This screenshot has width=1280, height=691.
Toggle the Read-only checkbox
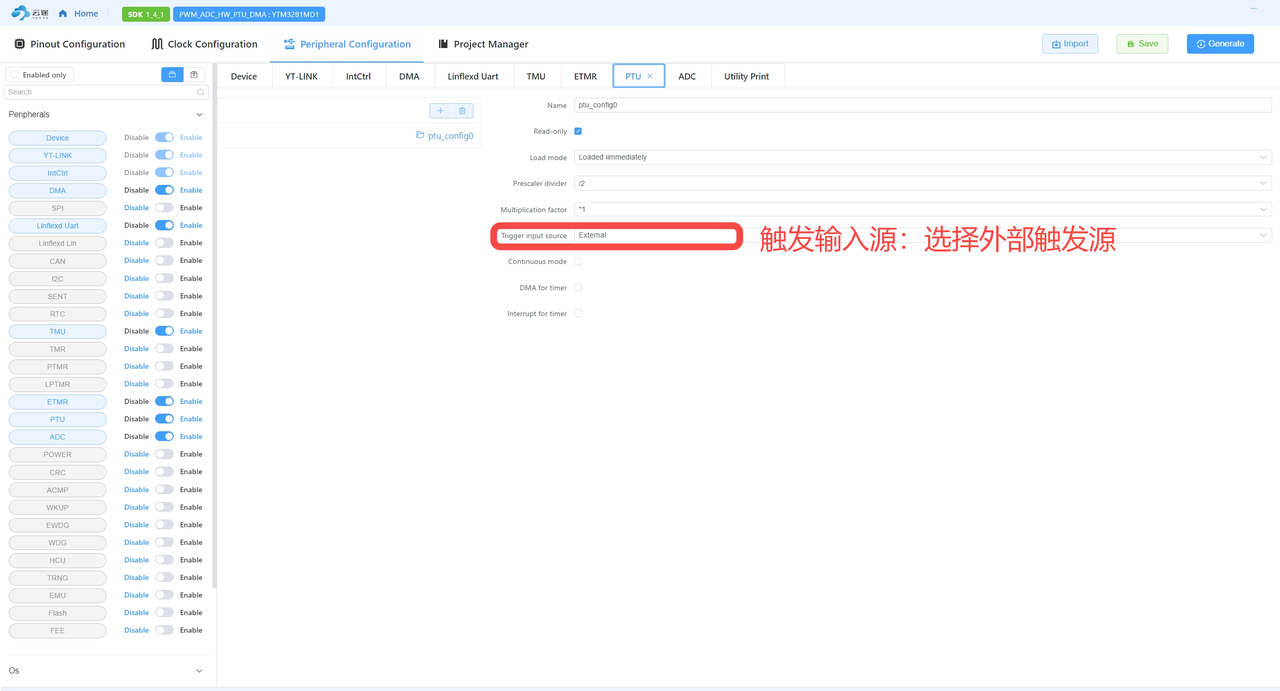click(x=578, y=131)
